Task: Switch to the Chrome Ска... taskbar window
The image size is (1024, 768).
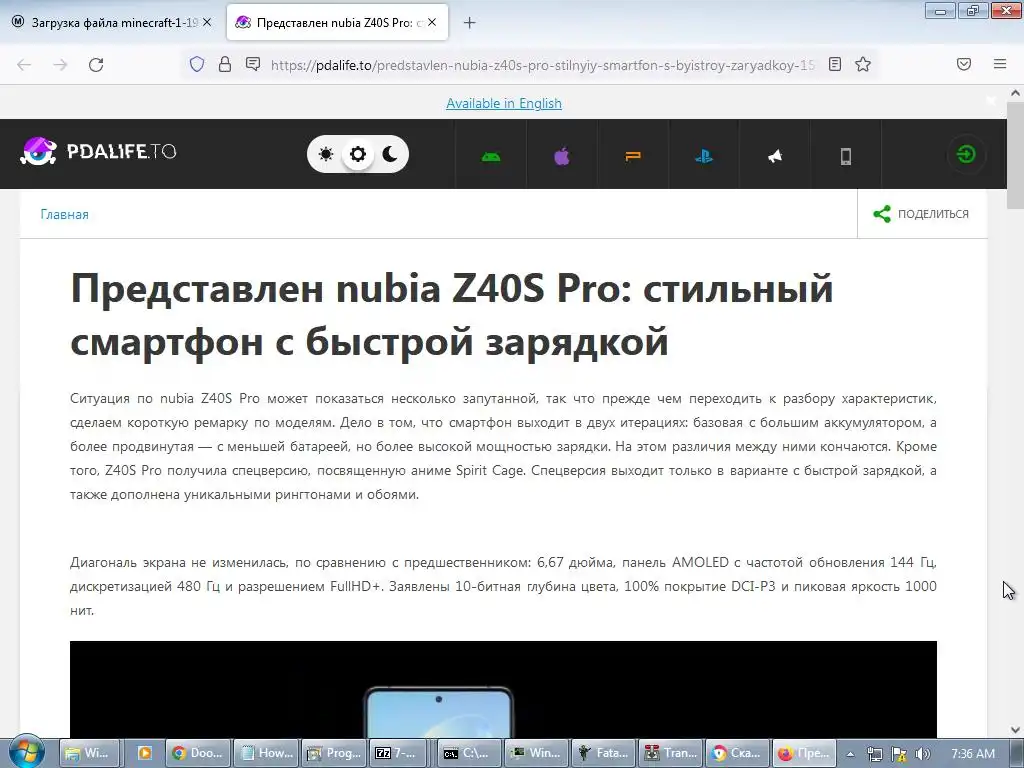Action: coord(737,753)
